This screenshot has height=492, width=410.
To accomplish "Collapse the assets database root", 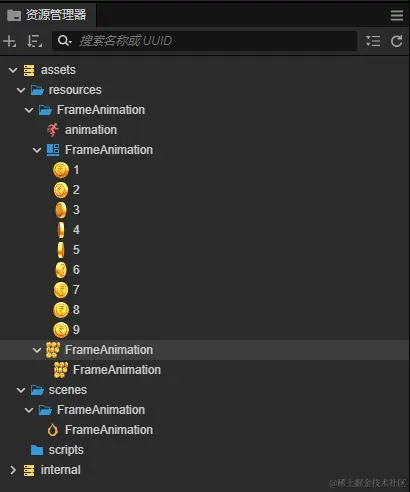I will pos(13,70).
